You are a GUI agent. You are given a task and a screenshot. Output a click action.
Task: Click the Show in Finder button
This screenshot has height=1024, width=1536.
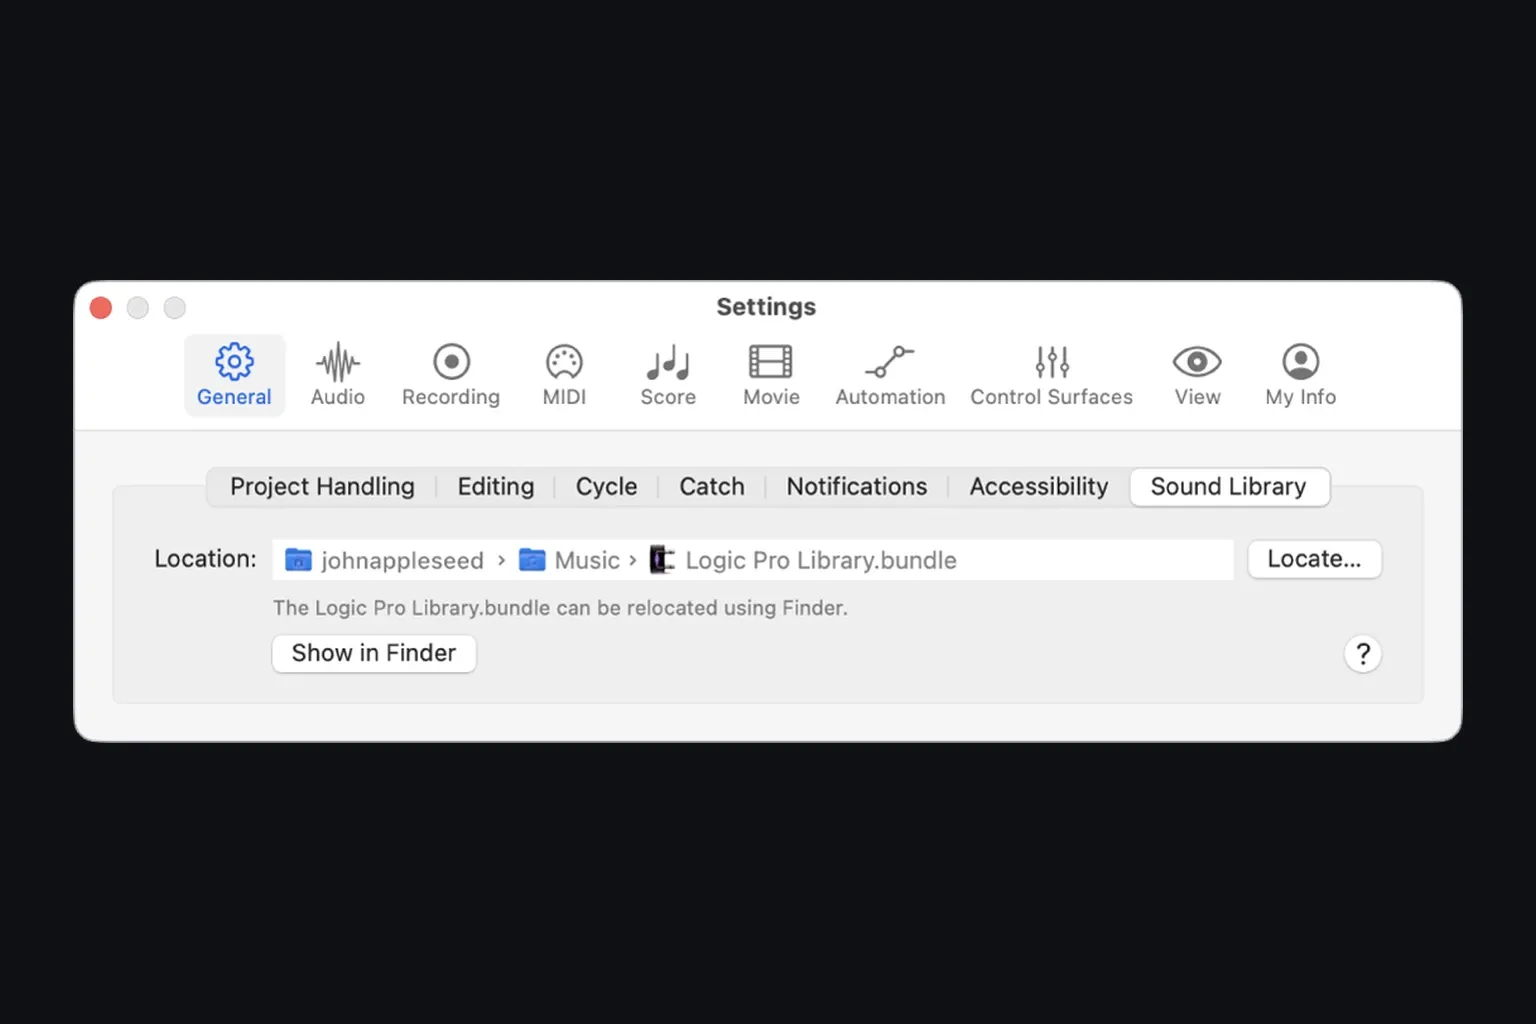pyautogui.click(x=374, y=653)
